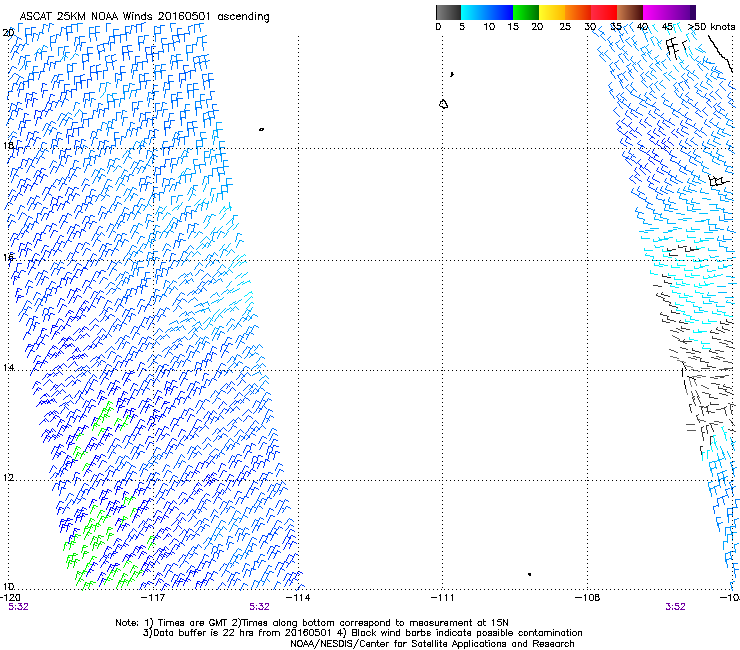Click the yellow 20-25 knots color segment
Image resolution: width=740 pixels, height=650 pixels.
point(552,12)
